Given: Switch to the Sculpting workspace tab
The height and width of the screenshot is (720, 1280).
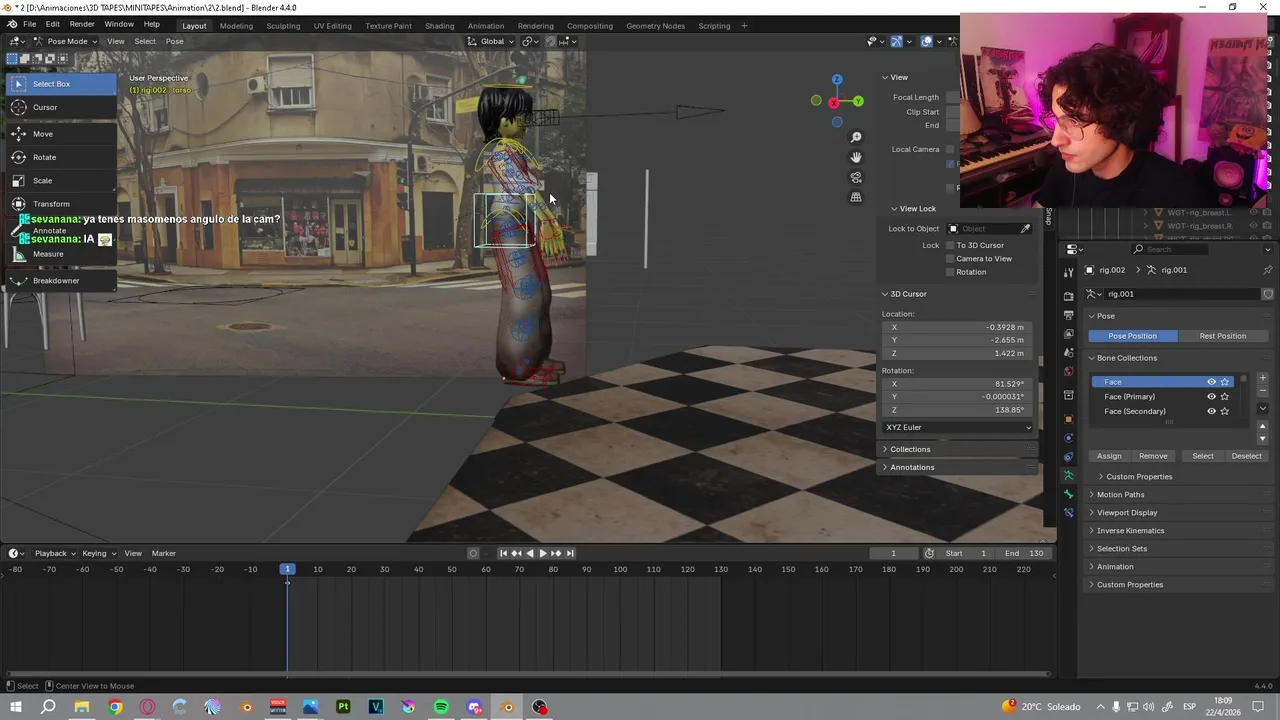Looking at the screenshot, I should point(283,26).
